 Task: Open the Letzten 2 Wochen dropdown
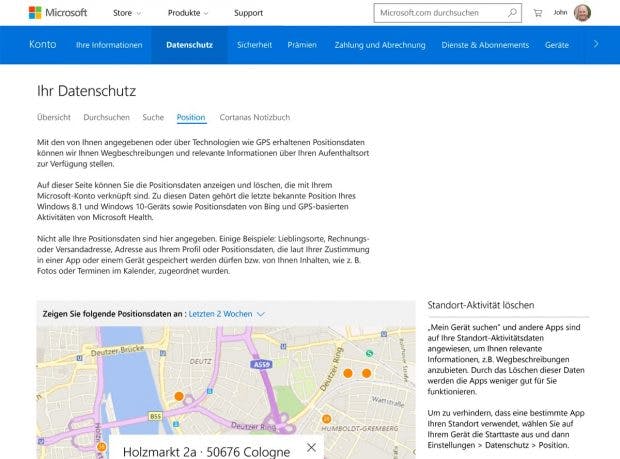(226, 314)
